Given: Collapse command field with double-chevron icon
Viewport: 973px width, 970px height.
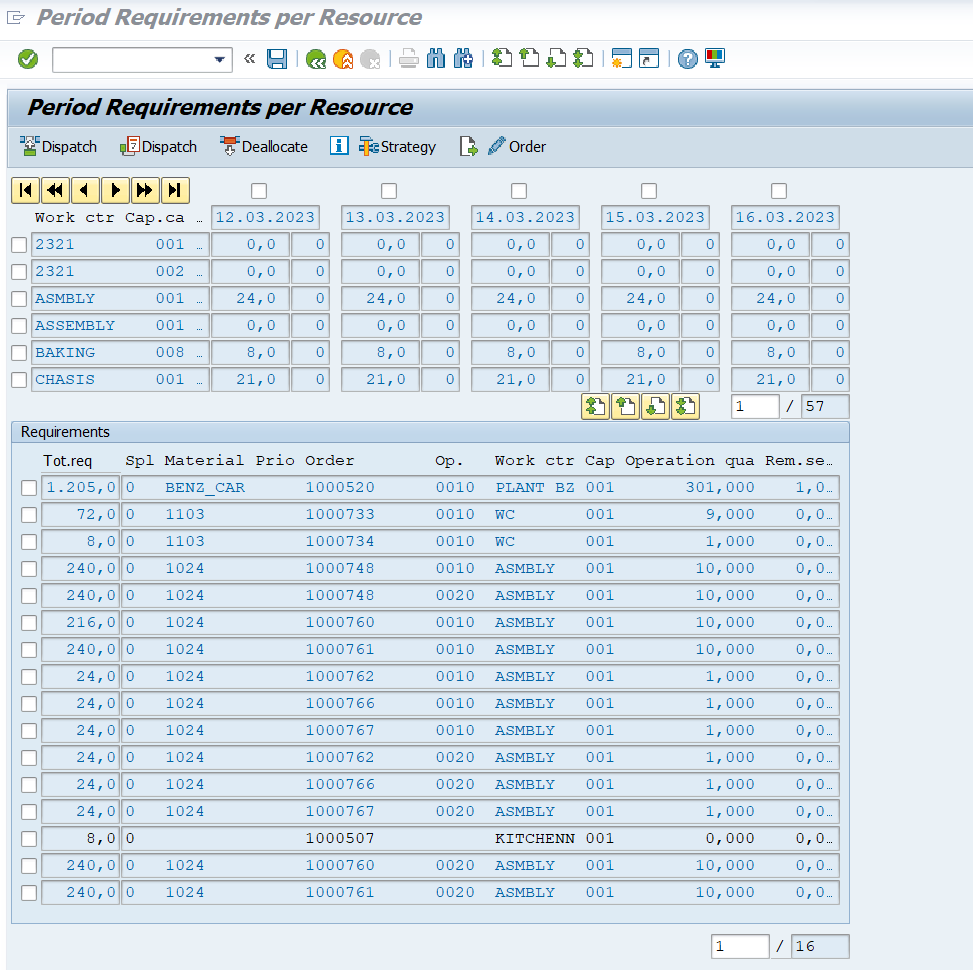Looking at the screenshot, I should (249, 59).
